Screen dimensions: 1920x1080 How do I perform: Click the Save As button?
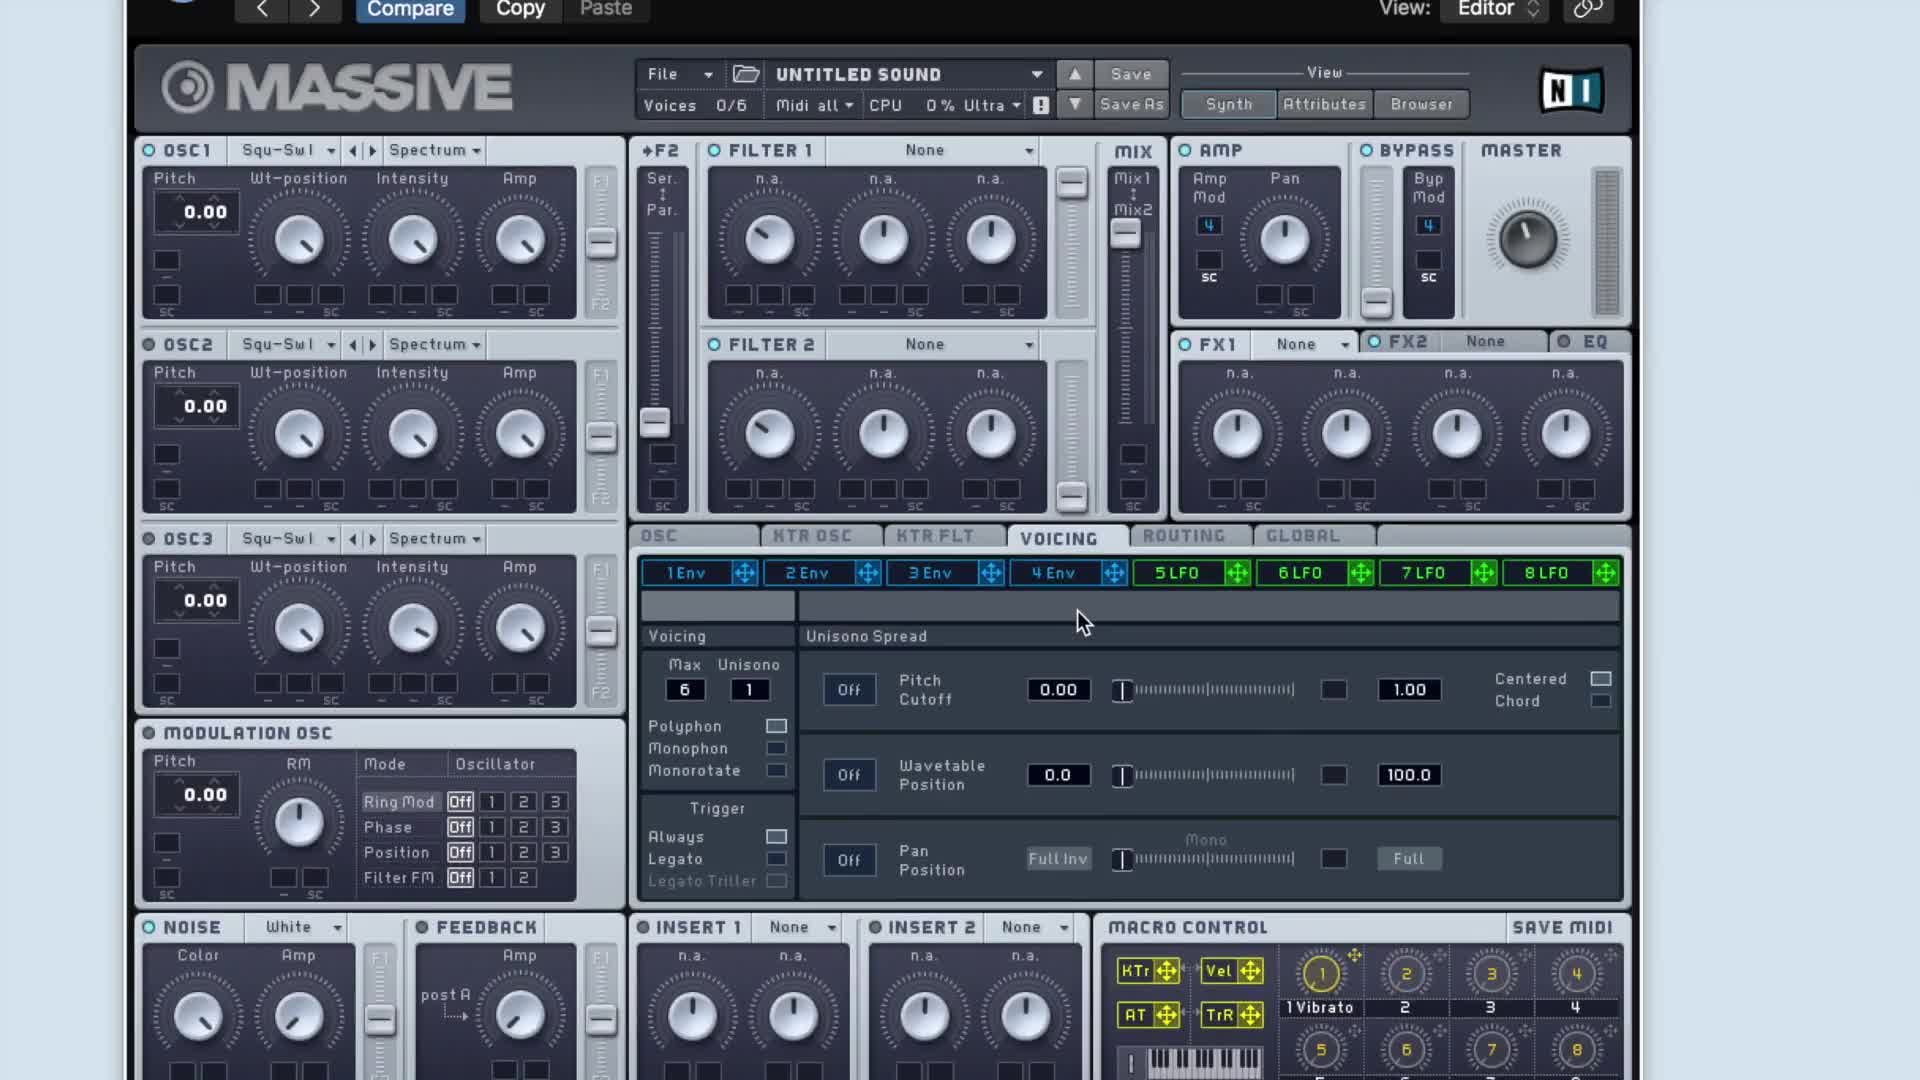pos(1131,104)
